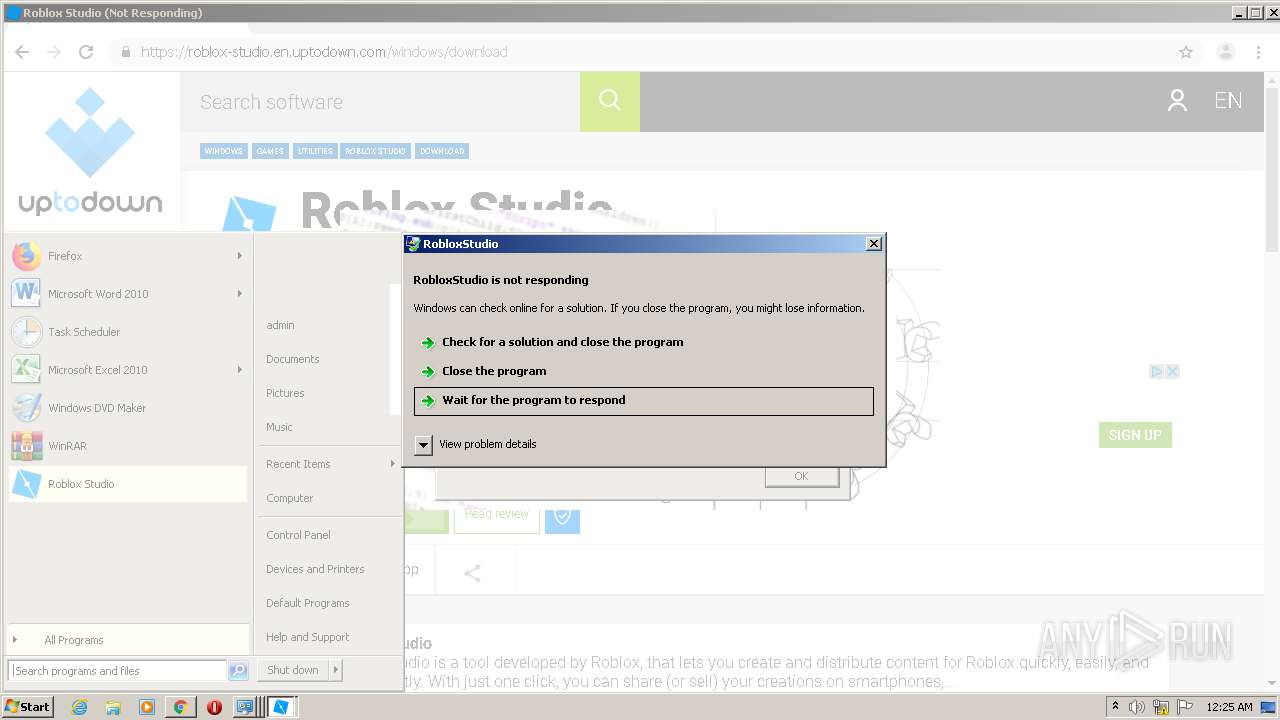The image size is (1280, 720).
Task: Open Computer from Start menu
Action: point(290,498)
